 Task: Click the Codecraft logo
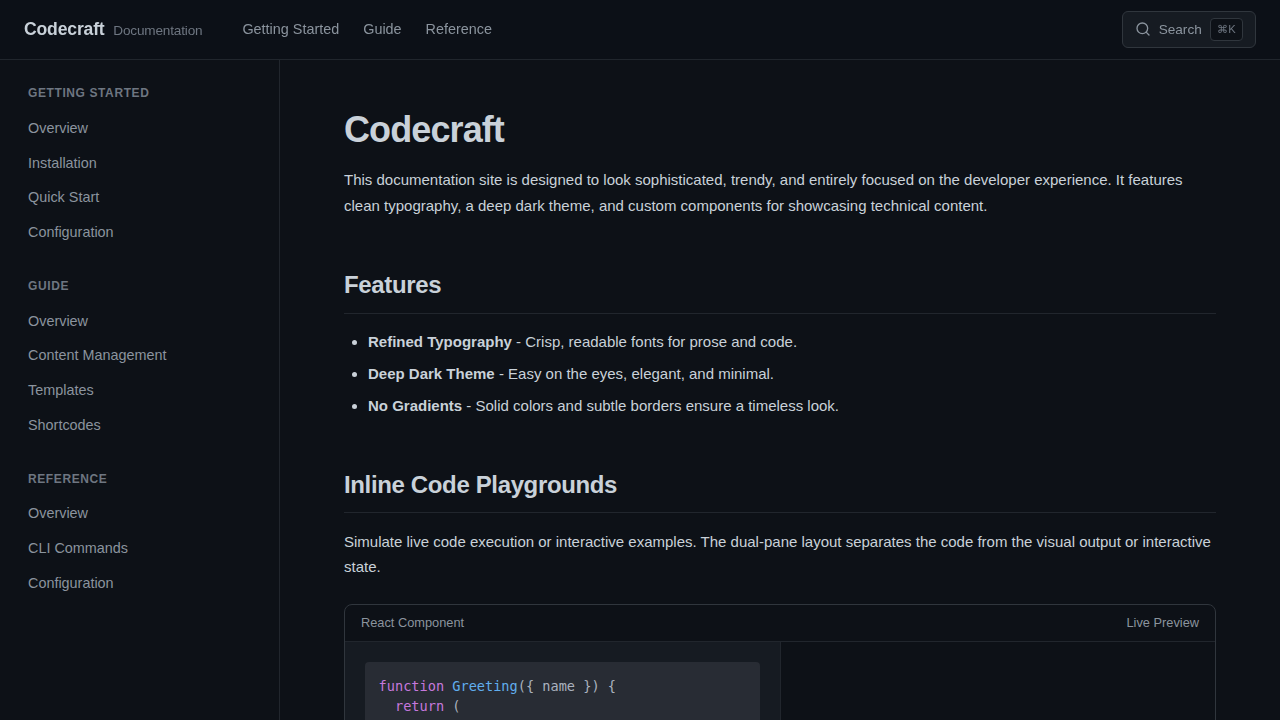coord(64,29)
